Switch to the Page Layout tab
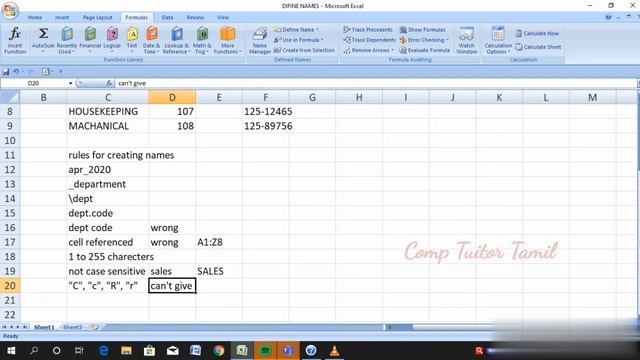 coord(97,18)
